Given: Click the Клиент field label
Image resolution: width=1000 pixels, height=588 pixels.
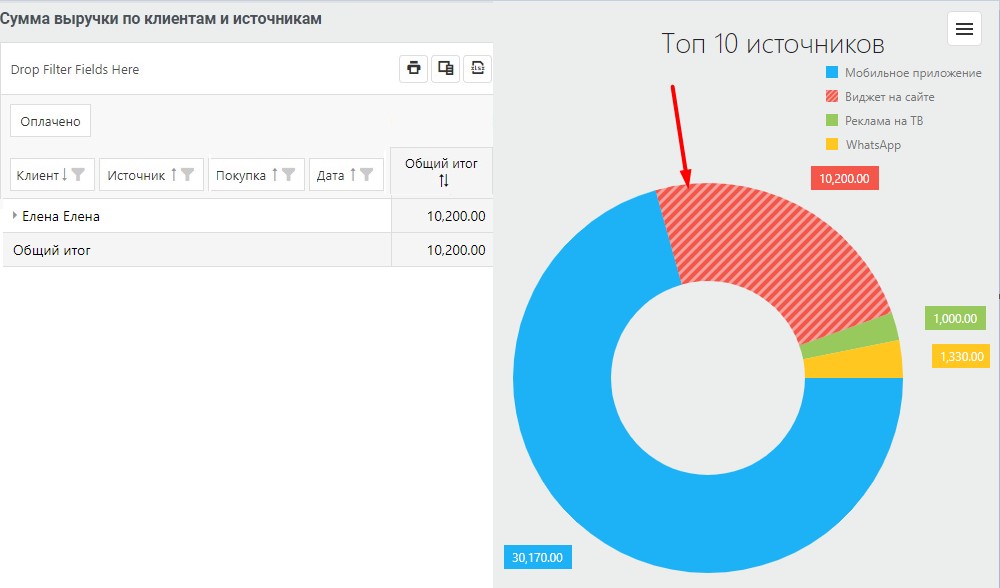Looking at the screenshot, I should pyautogui.click(x=37, y=175).
